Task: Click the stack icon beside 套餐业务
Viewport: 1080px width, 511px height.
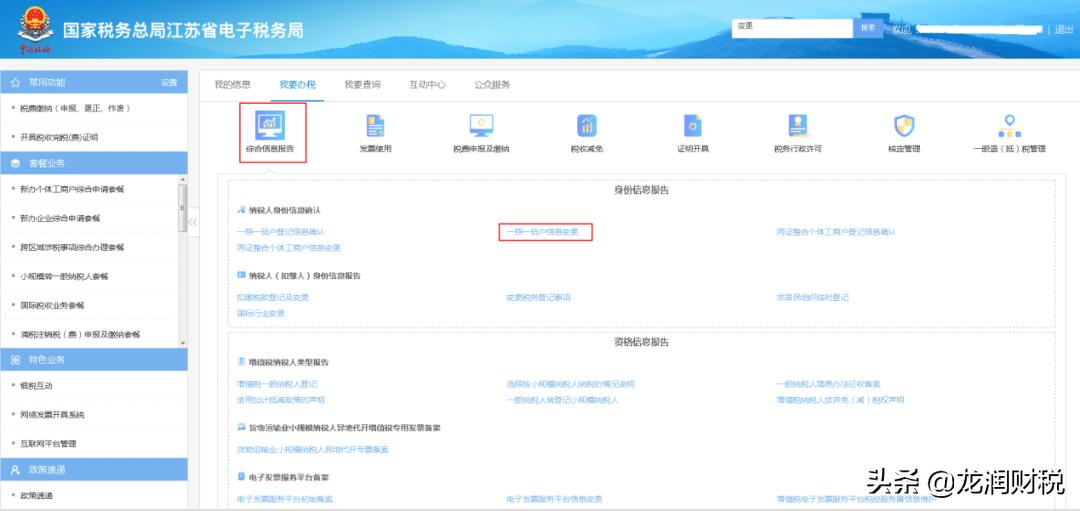Action: (15, 163)
